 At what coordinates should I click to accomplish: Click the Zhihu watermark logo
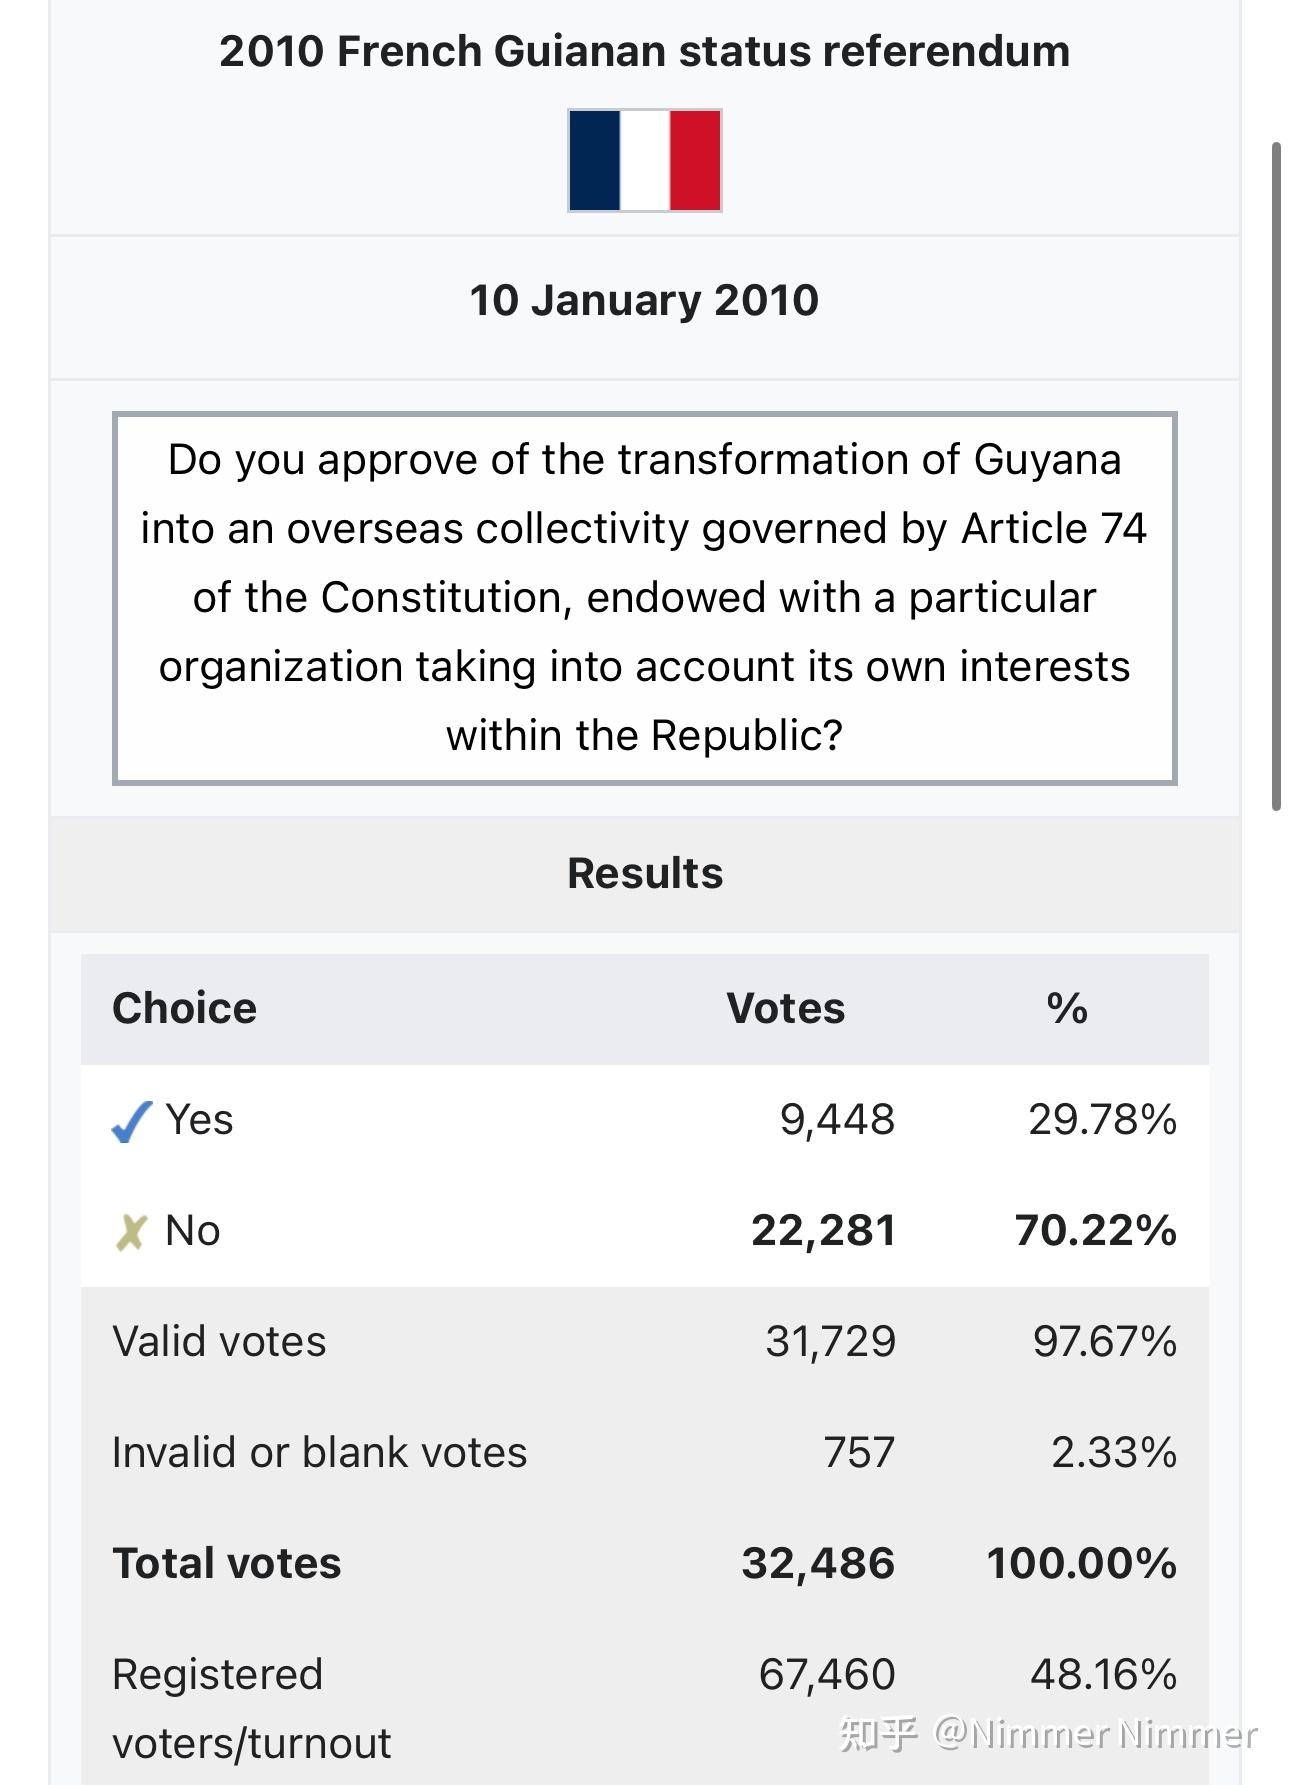pyautogui.click(x=878, y=1733)
